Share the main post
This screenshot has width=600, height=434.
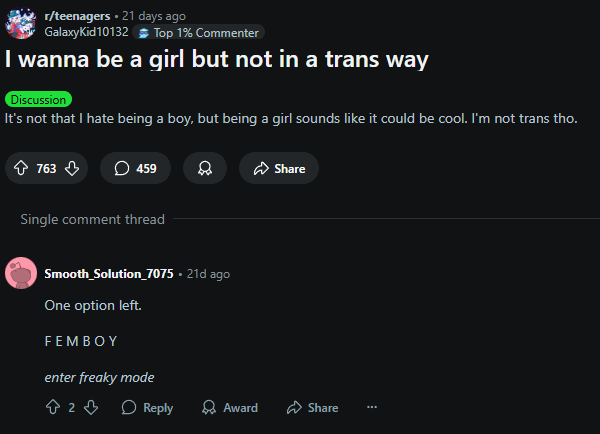pos(279,168)
